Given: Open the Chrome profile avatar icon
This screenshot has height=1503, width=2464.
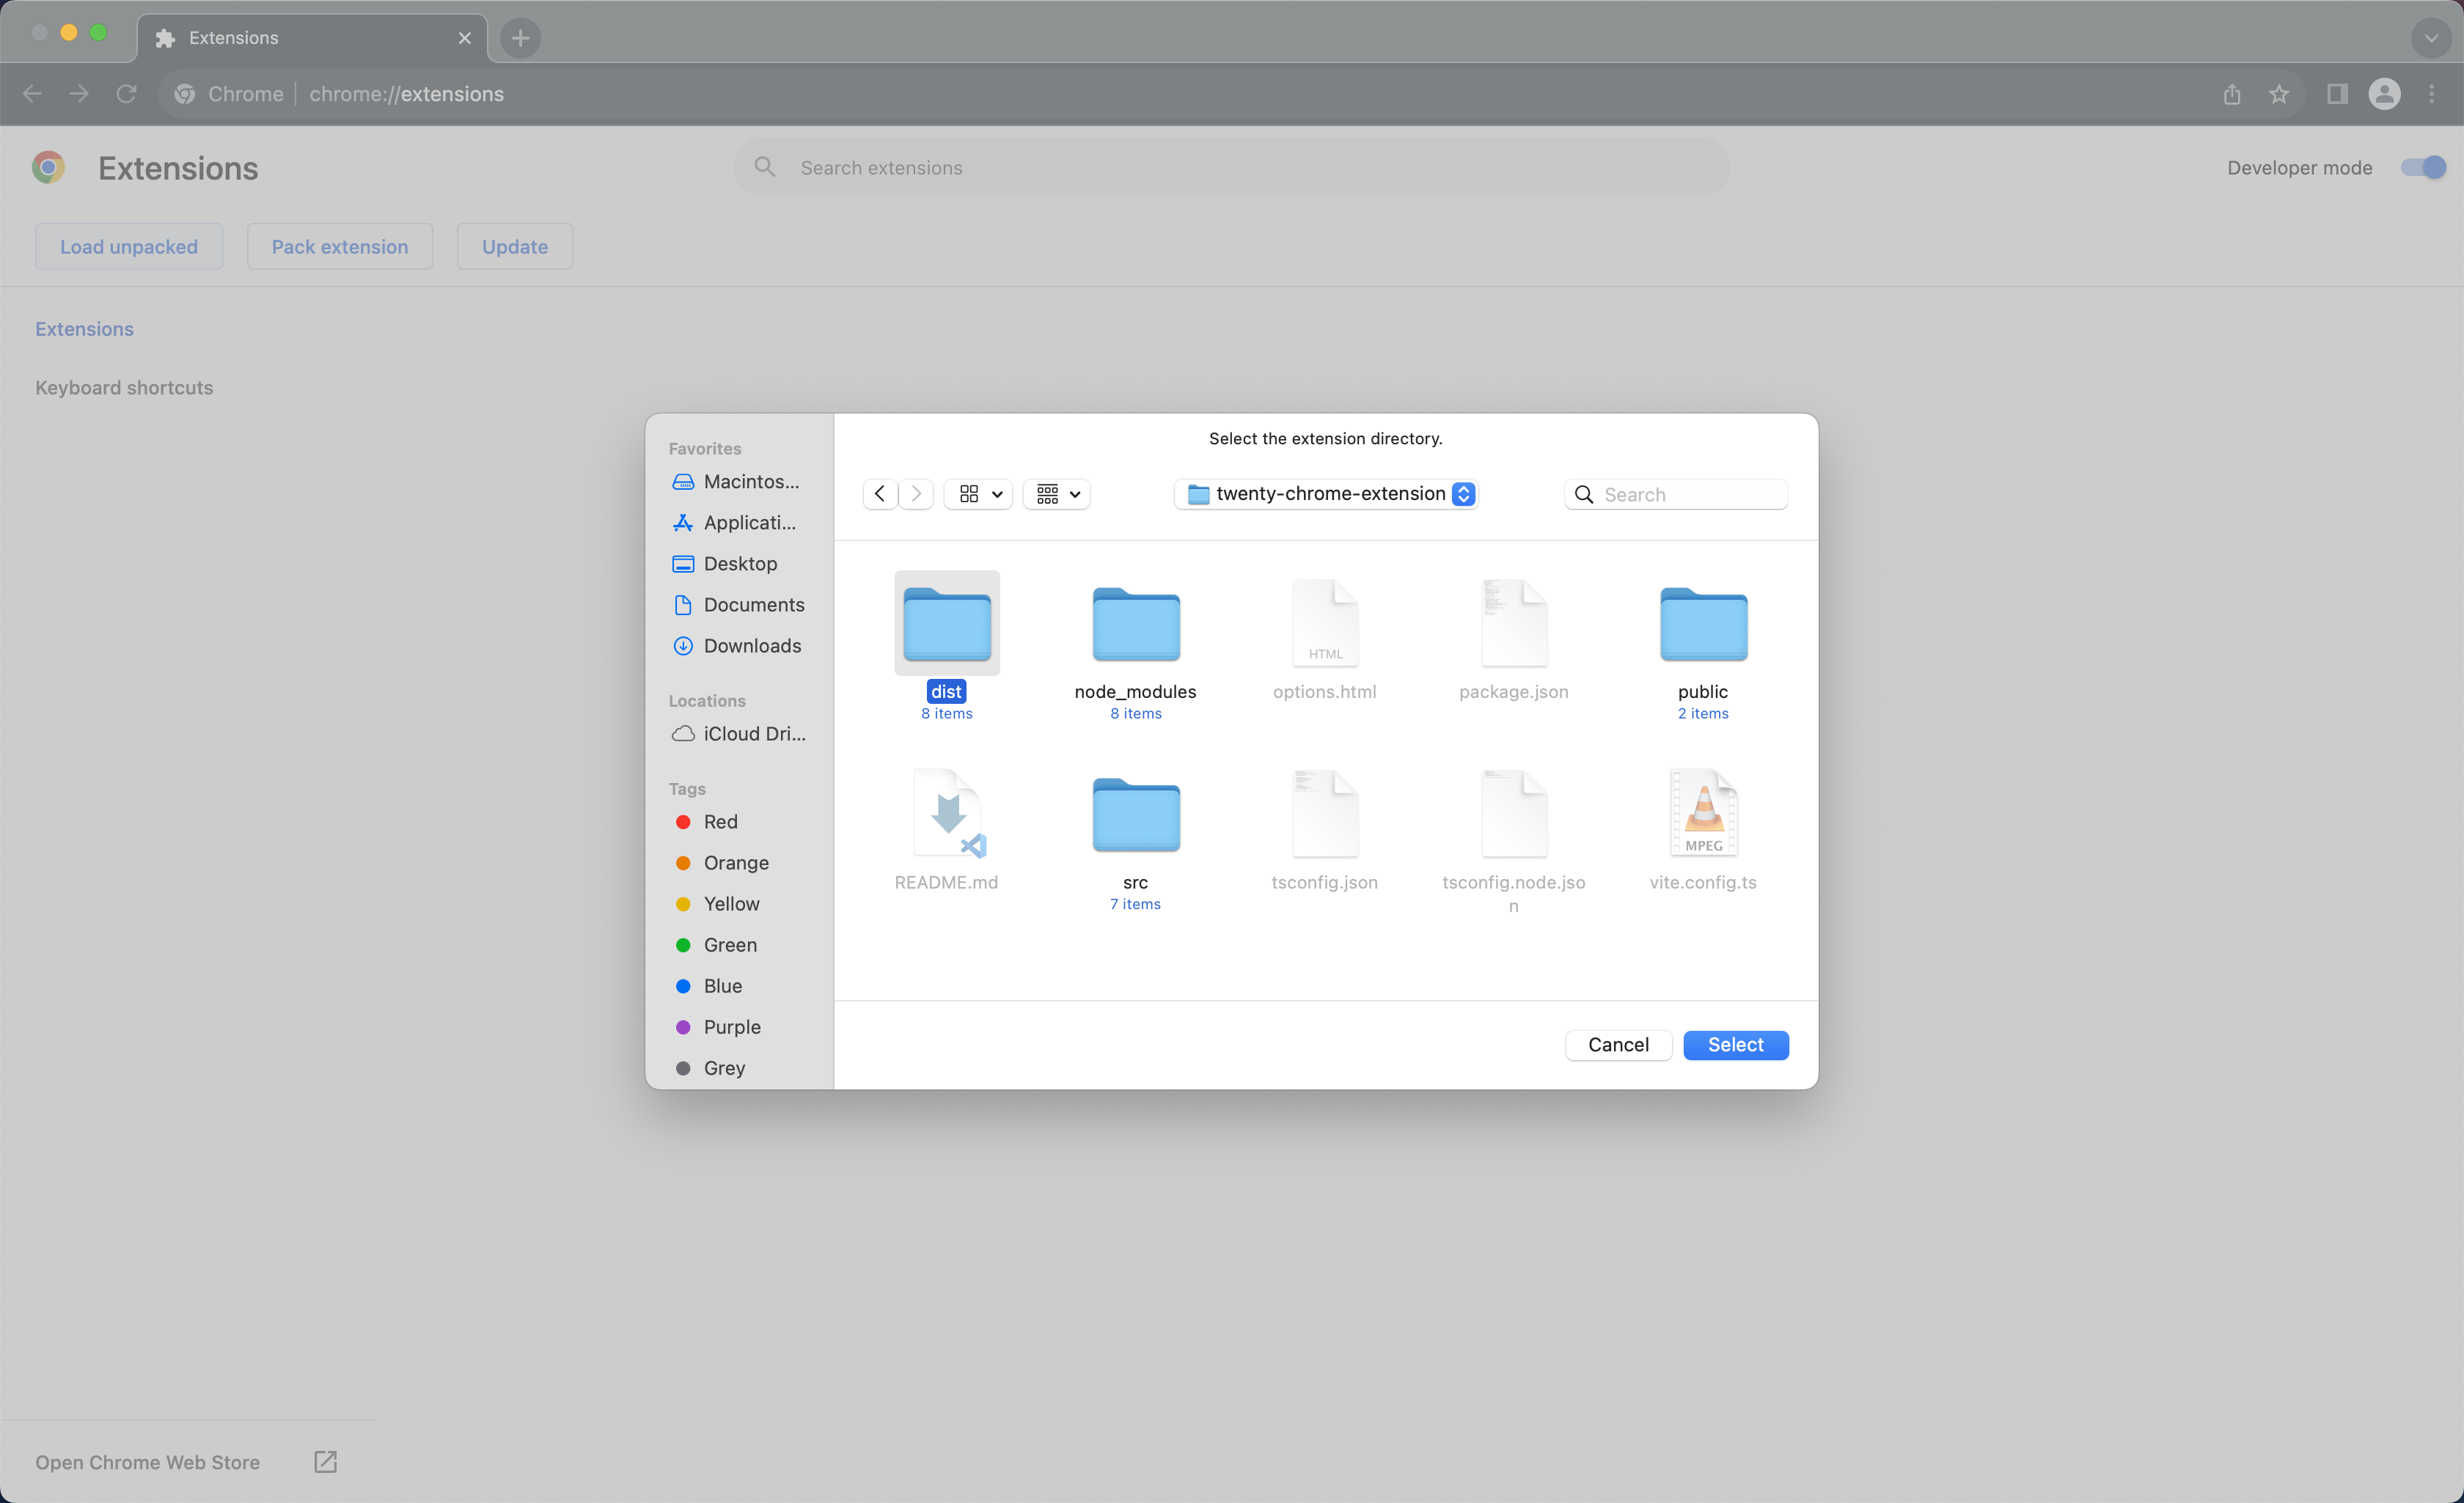Looking at the screenshot, I should [2384, 94].
